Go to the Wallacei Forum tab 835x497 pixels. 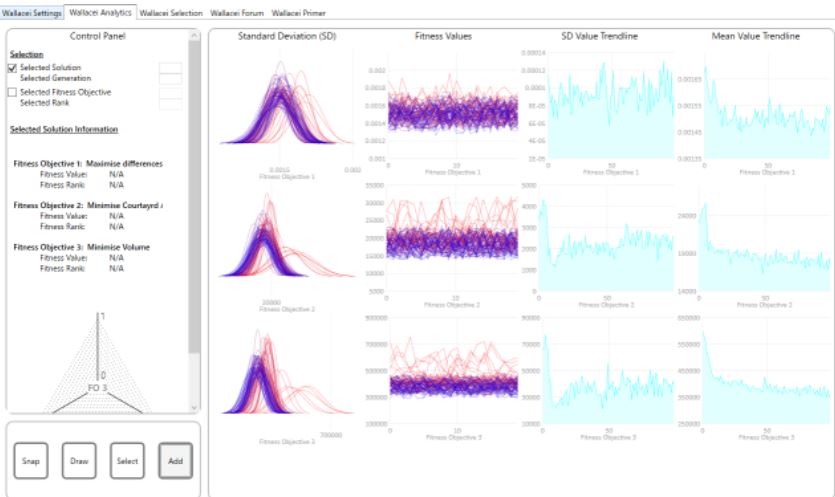pos(237,12)
